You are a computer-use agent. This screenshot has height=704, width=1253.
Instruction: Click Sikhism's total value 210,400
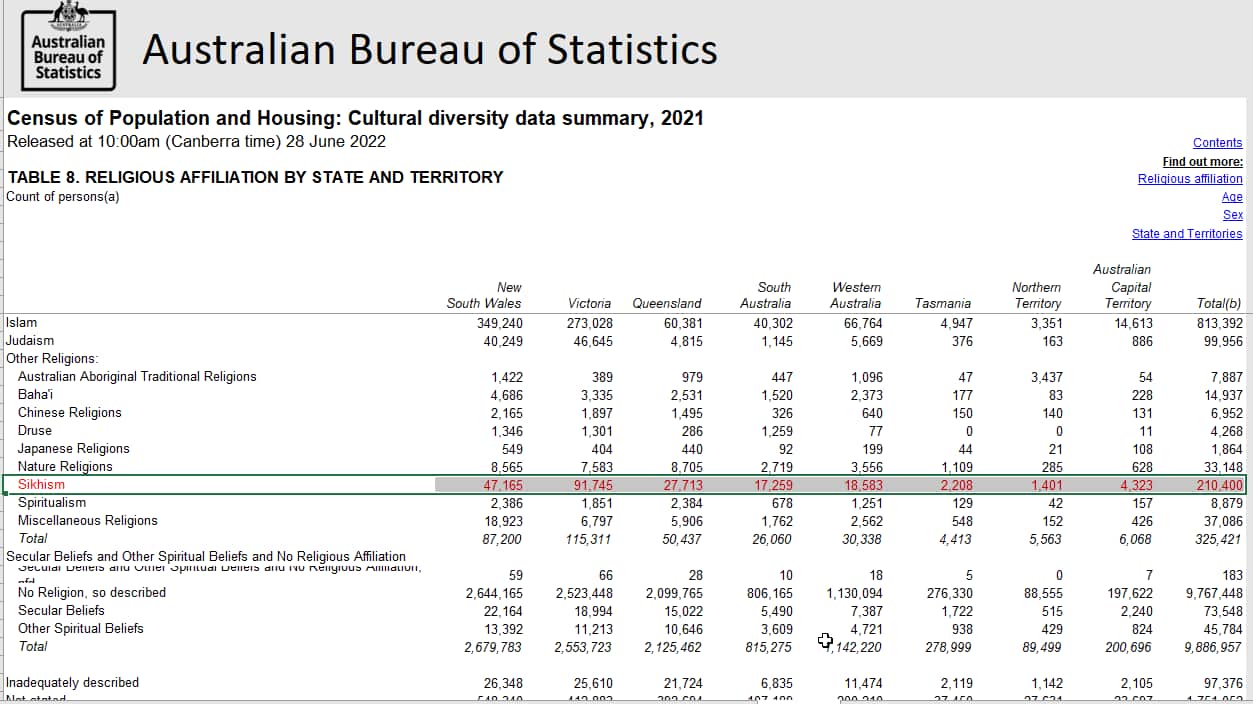pyautogui.click(x=1218, y=484)
